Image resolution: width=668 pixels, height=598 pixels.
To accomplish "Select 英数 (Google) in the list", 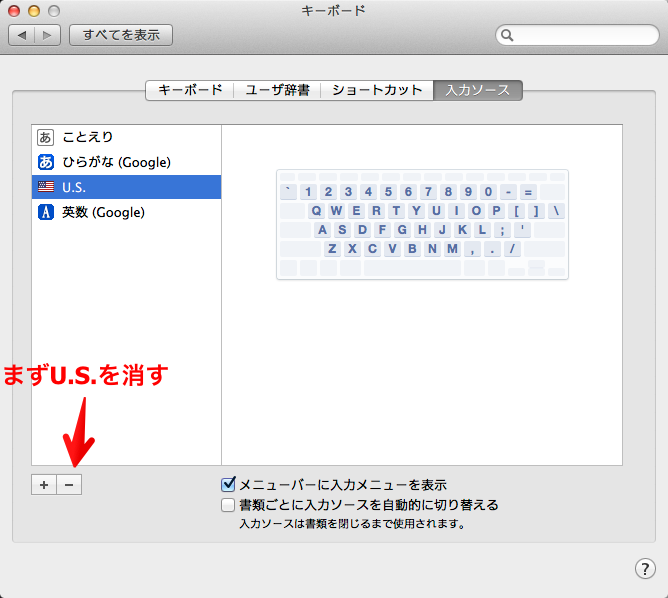I will [x=127, y=212].
